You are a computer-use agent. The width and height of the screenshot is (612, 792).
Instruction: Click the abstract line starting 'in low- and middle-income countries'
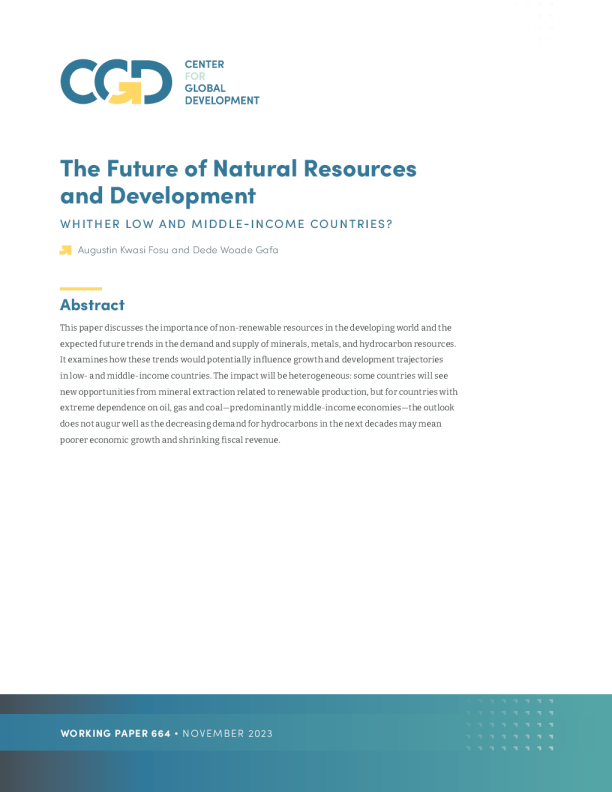point(254,376)
